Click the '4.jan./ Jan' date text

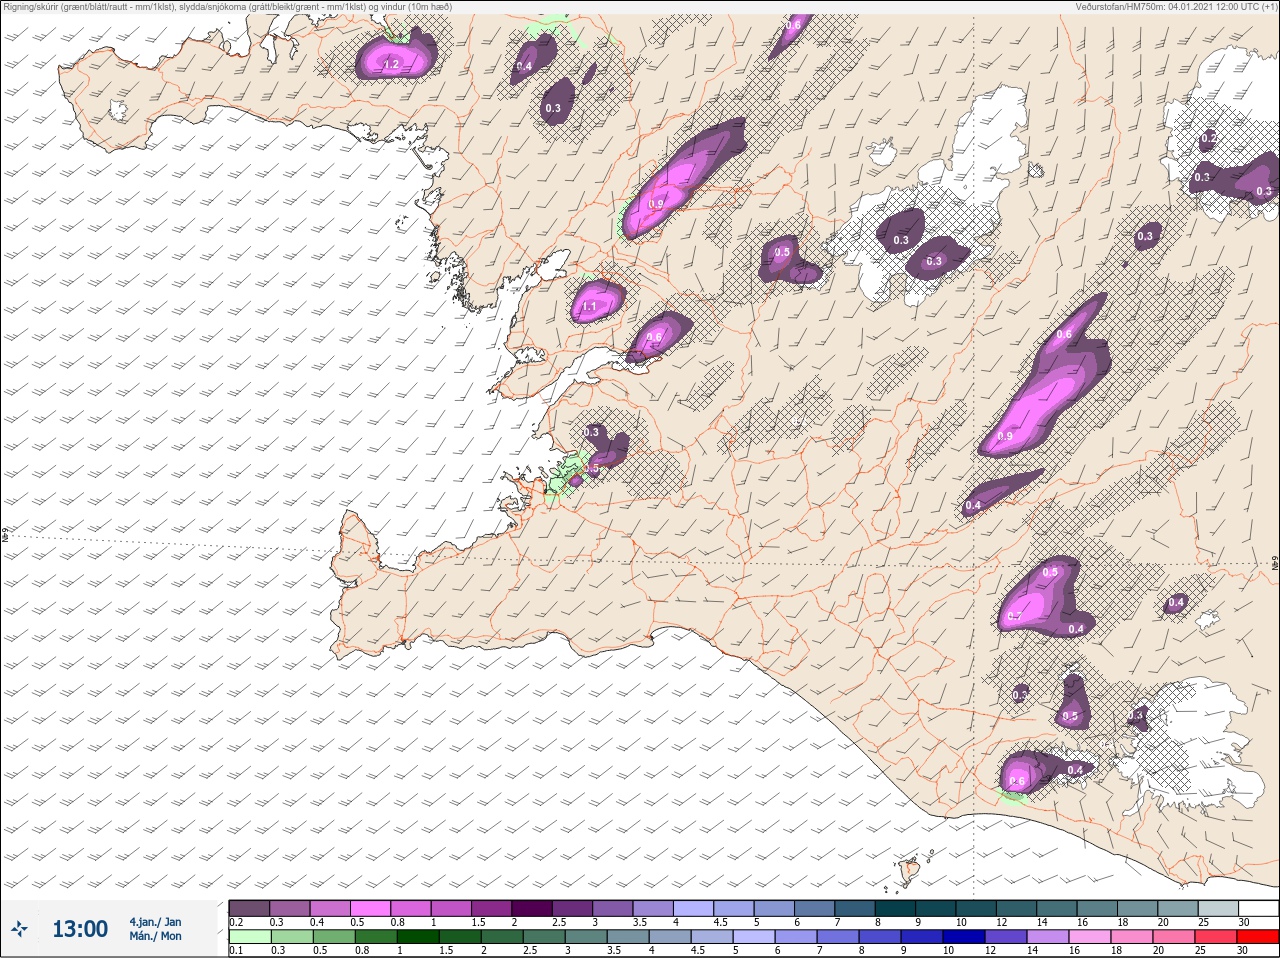point(155,921)
